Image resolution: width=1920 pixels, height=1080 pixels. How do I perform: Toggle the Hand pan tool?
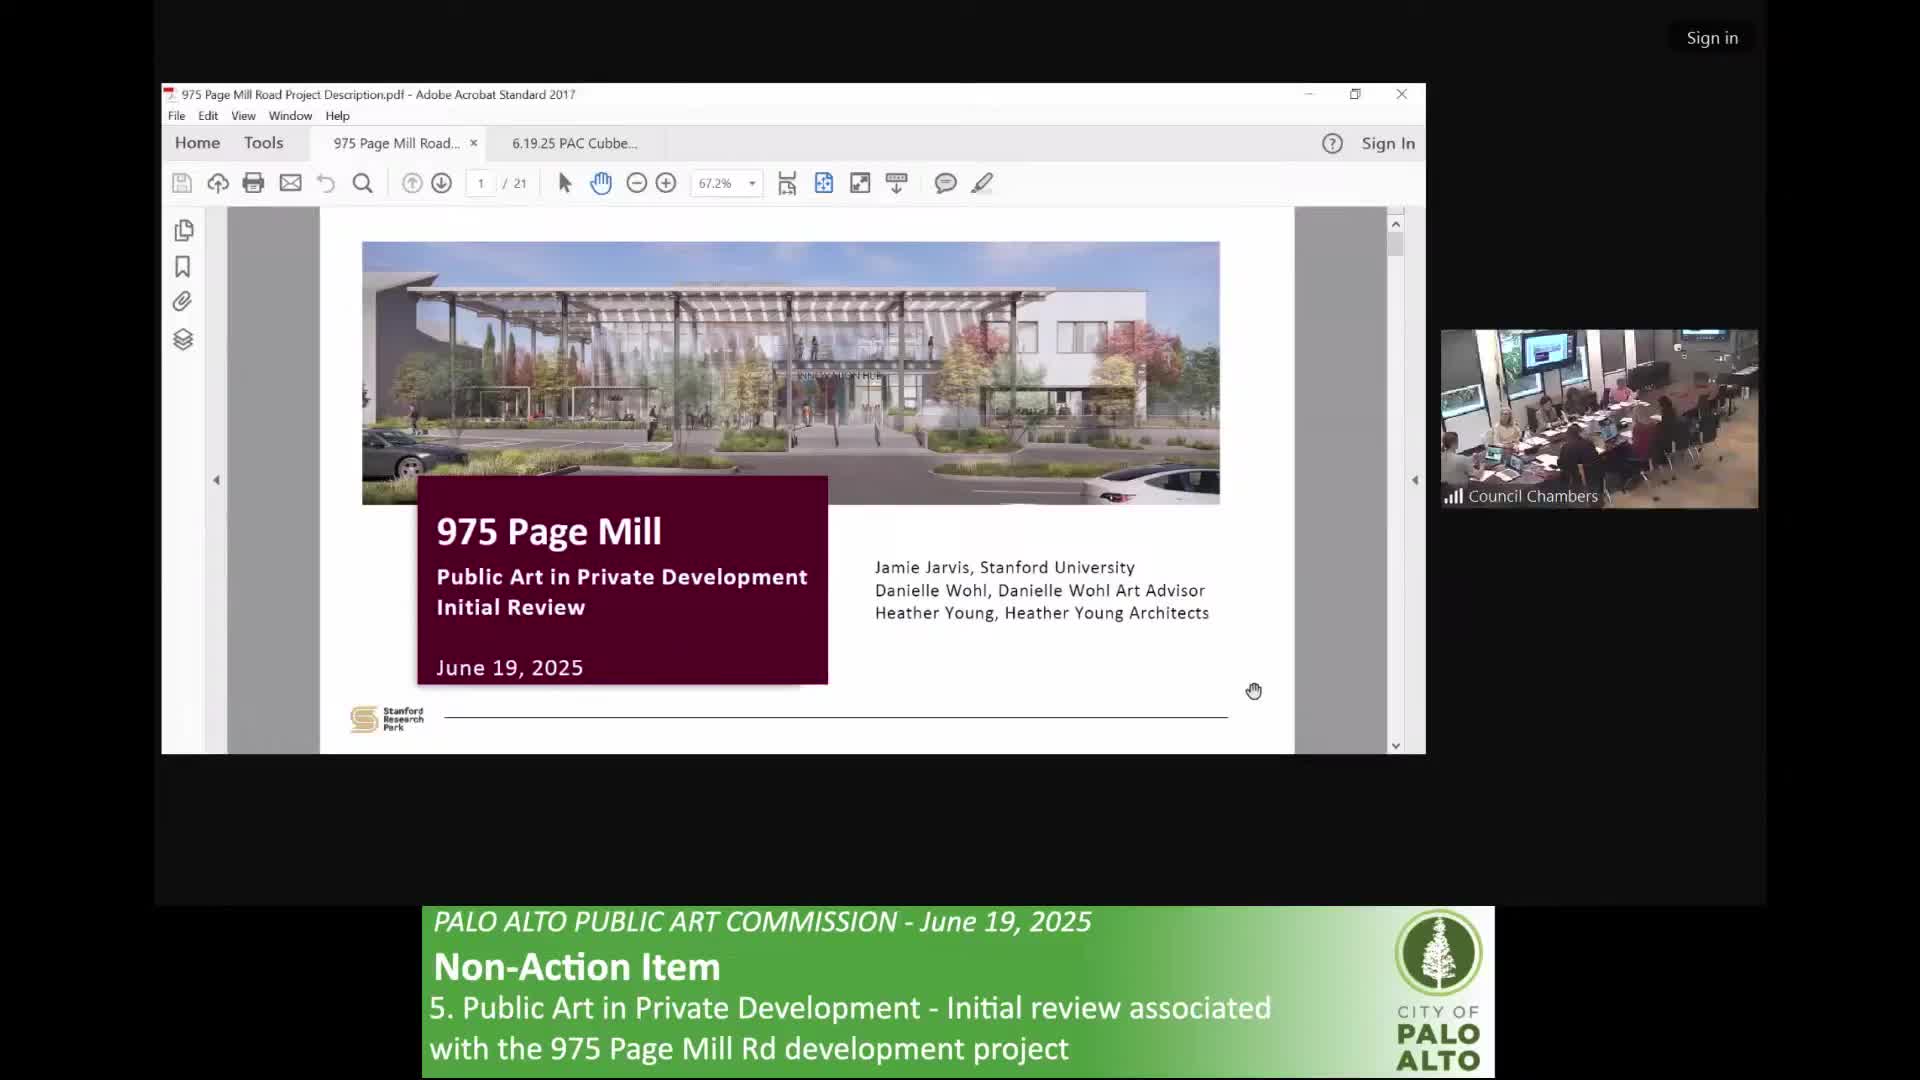point(600,183)
